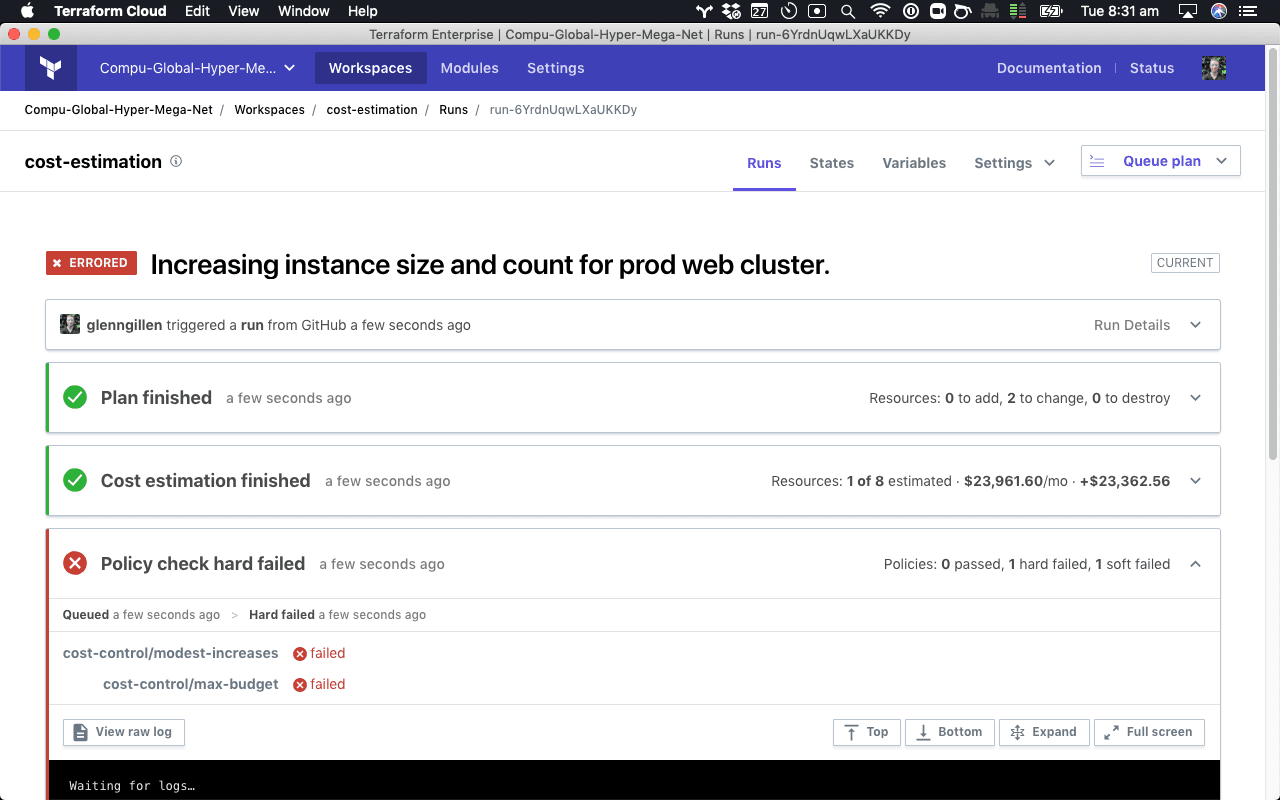The image size is (1280, 800).
Task: Open workspace Settings dropdown tab
Action: tap(1014, 163)
